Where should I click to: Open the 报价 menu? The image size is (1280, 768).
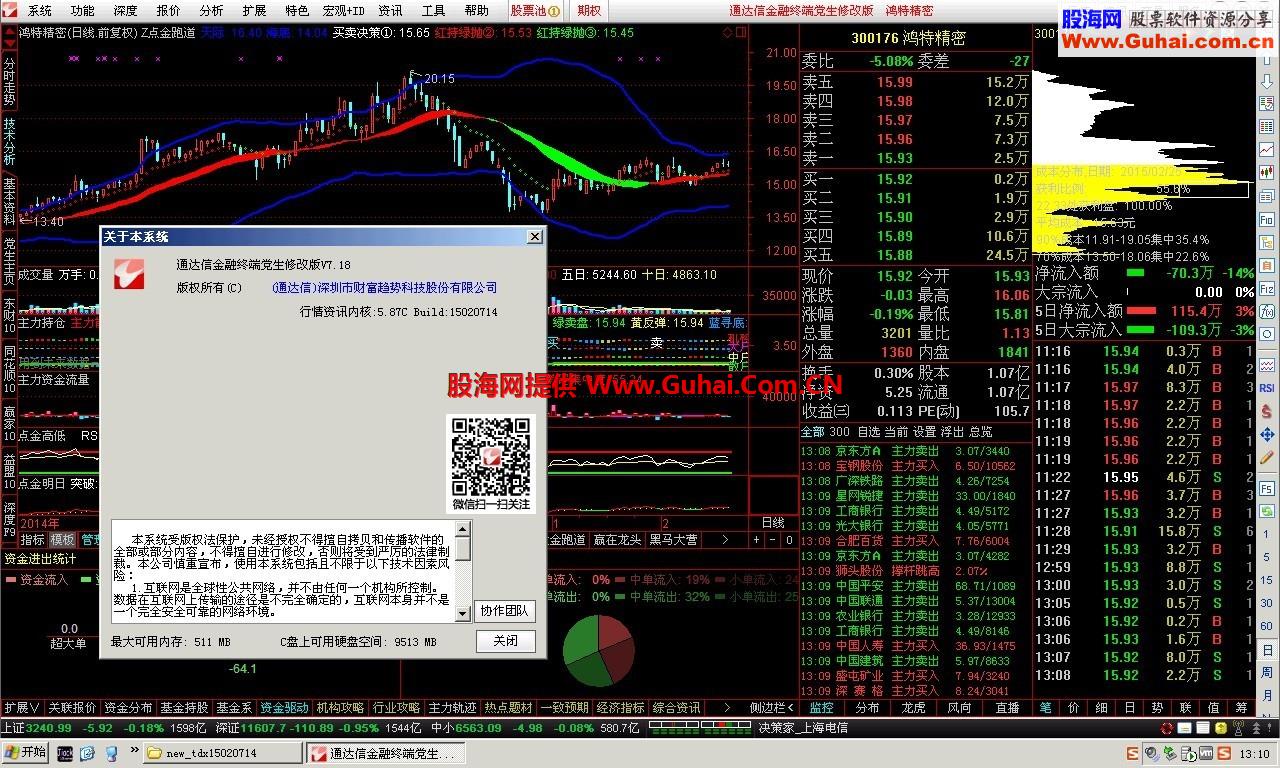tap(168, 10)
